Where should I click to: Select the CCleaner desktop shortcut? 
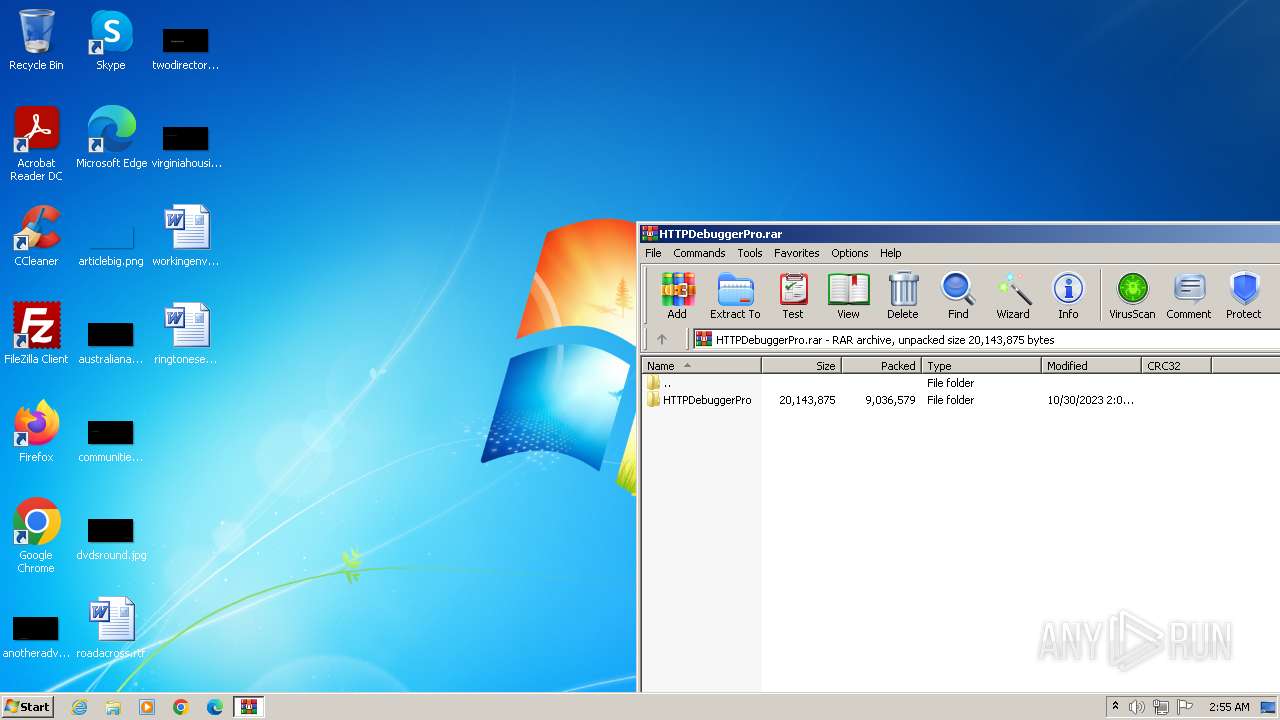(x=36, y=236)
